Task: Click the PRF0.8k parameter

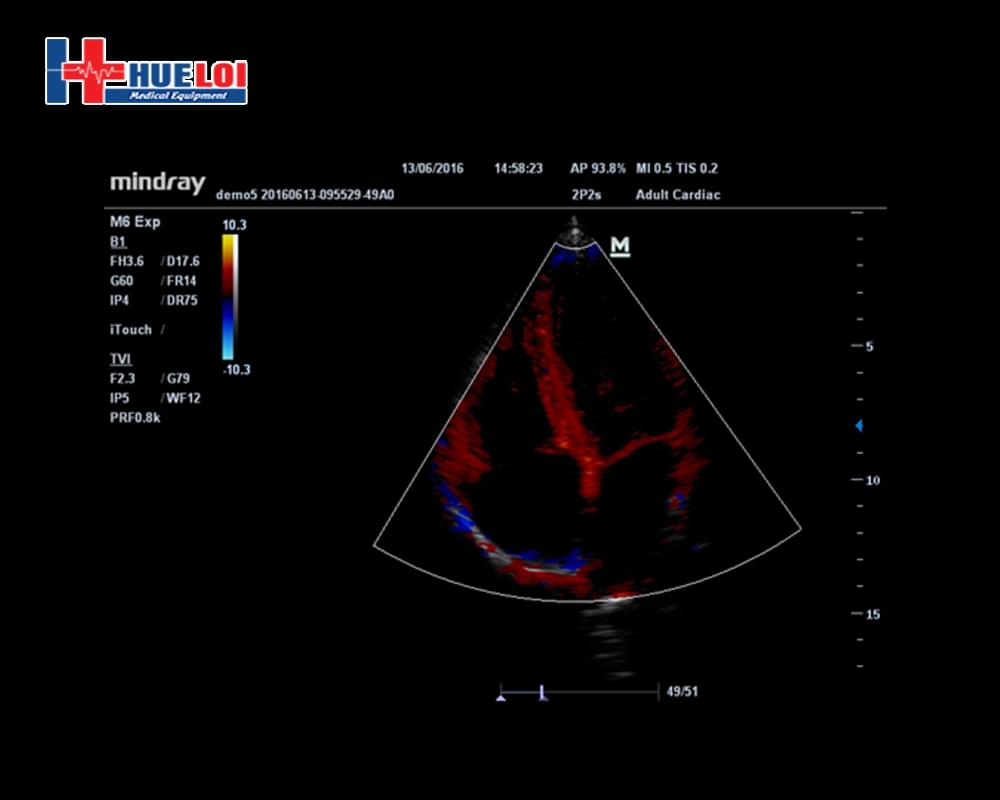Action: coord(135,417)
